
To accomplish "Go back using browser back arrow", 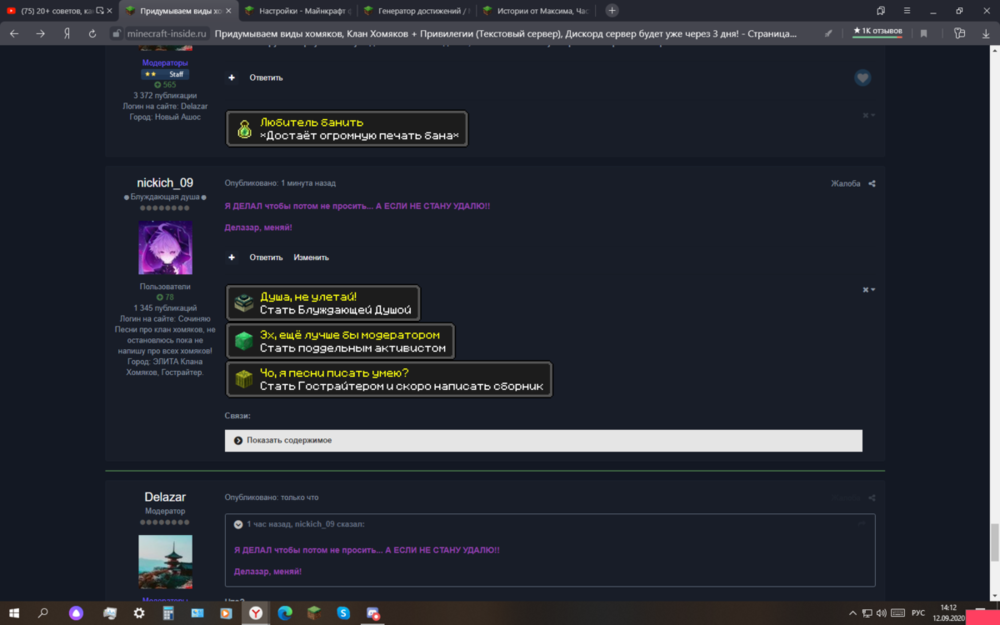I will [14, 34].
